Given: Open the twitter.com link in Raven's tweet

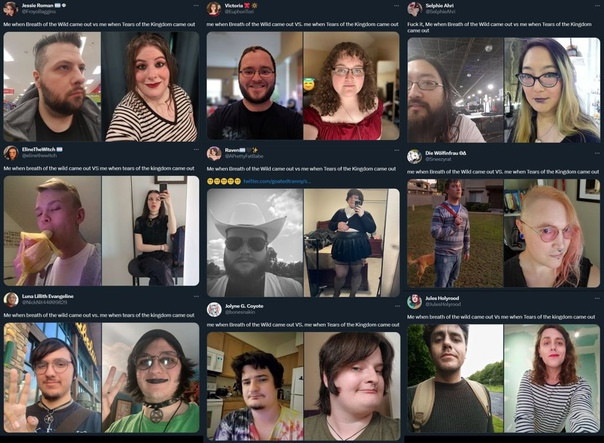Looking at the screenshot, I should [277, 181].
